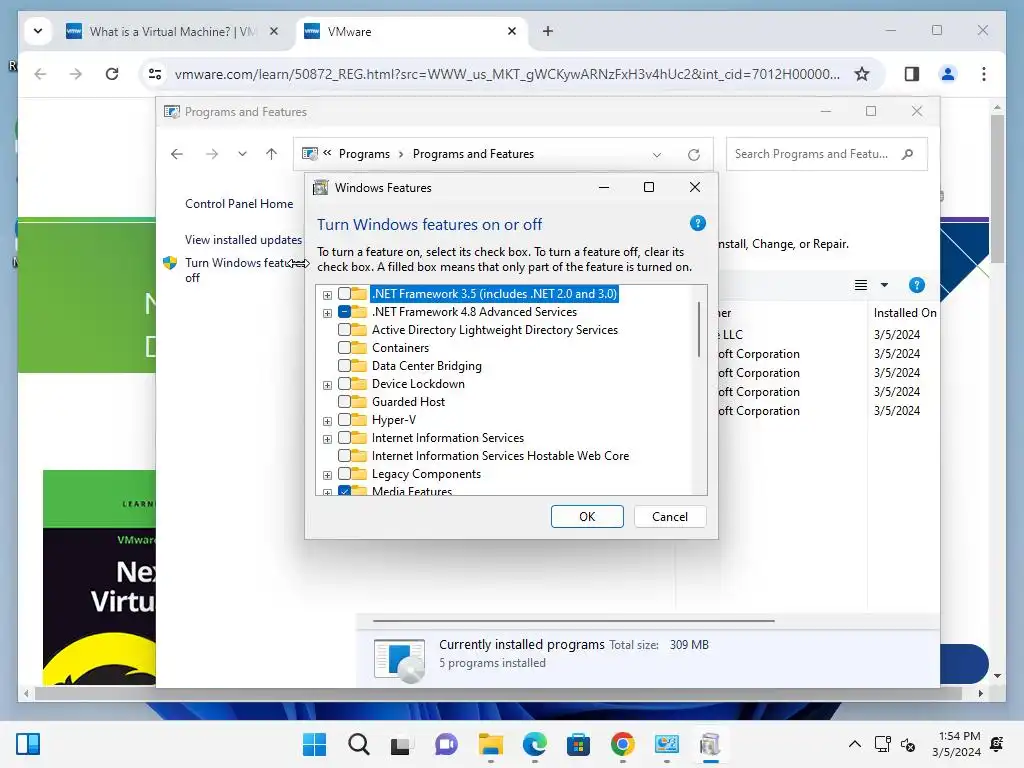
Task: Click Chrome page vertical scrollbar
Action: tap(997, 189)
